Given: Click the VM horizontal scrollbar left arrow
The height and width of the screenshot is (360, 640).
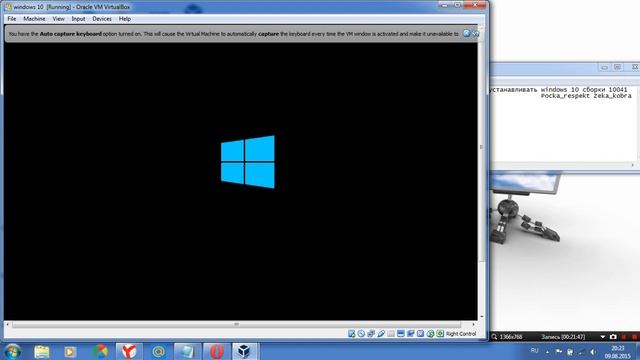Looking at the screenshot, I should pyautogui.click(x=7, y=324).
